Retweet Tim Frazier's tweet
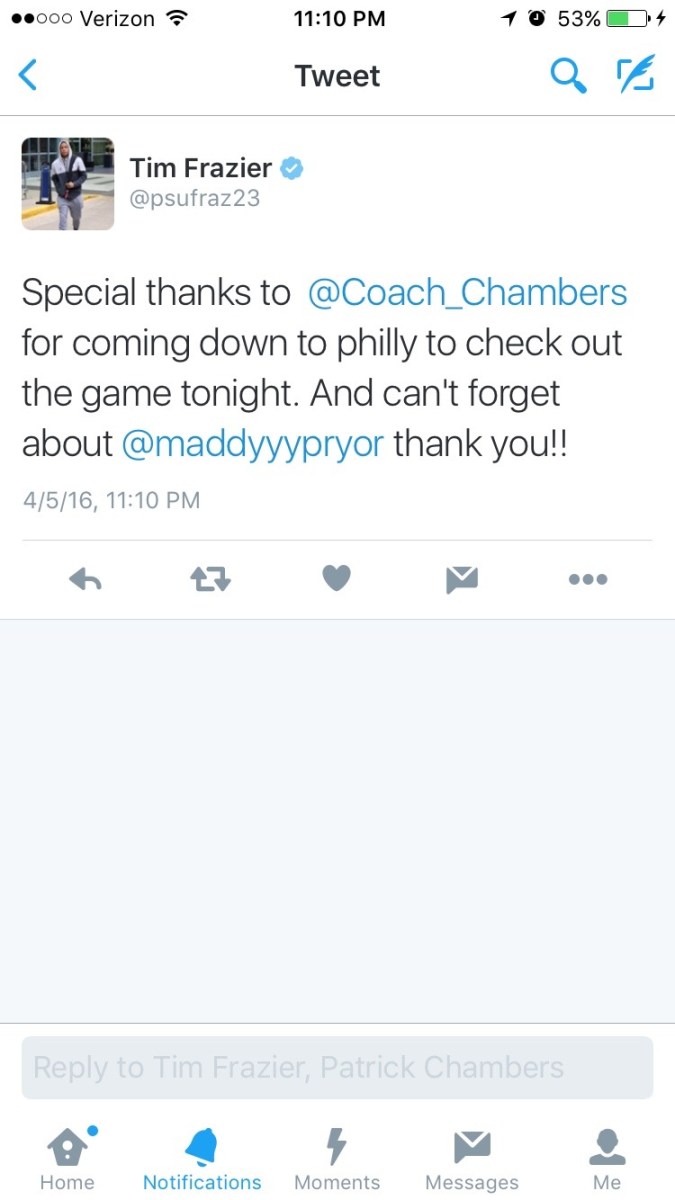 pyautogui.click(x=210, y=579)
